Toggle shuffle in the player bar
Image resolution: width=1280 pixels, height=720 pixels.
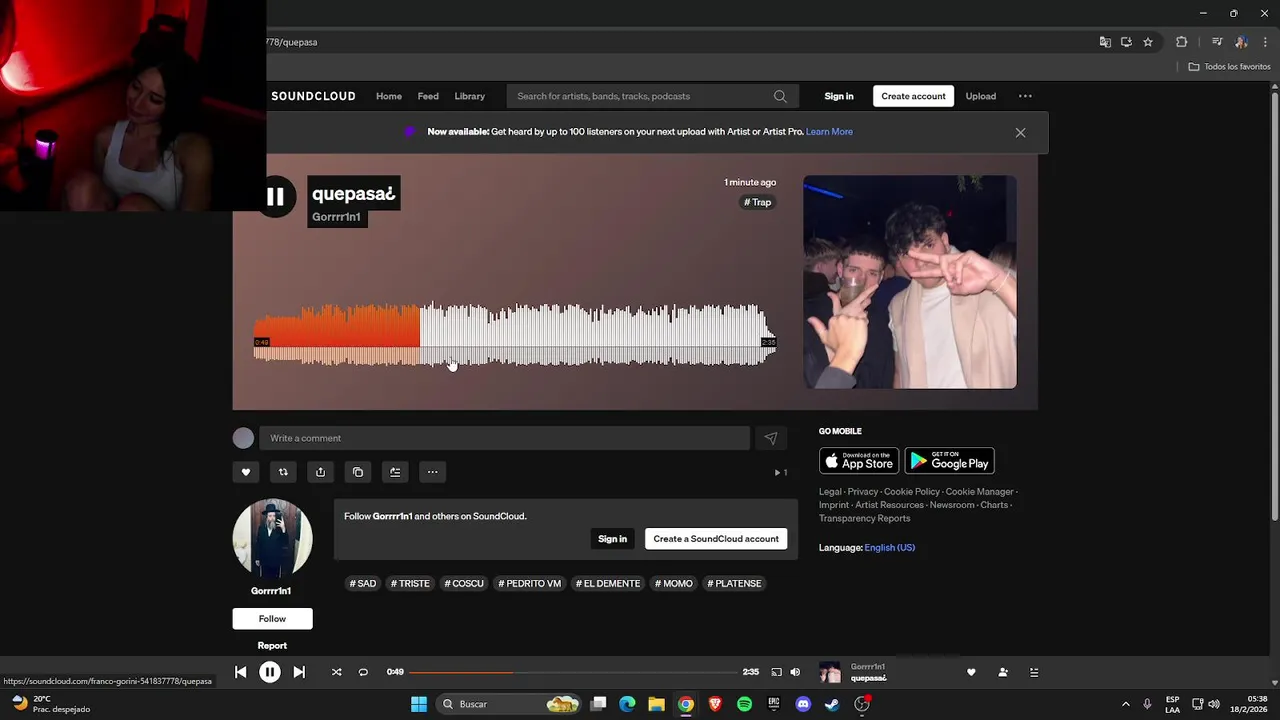point(336,673)
